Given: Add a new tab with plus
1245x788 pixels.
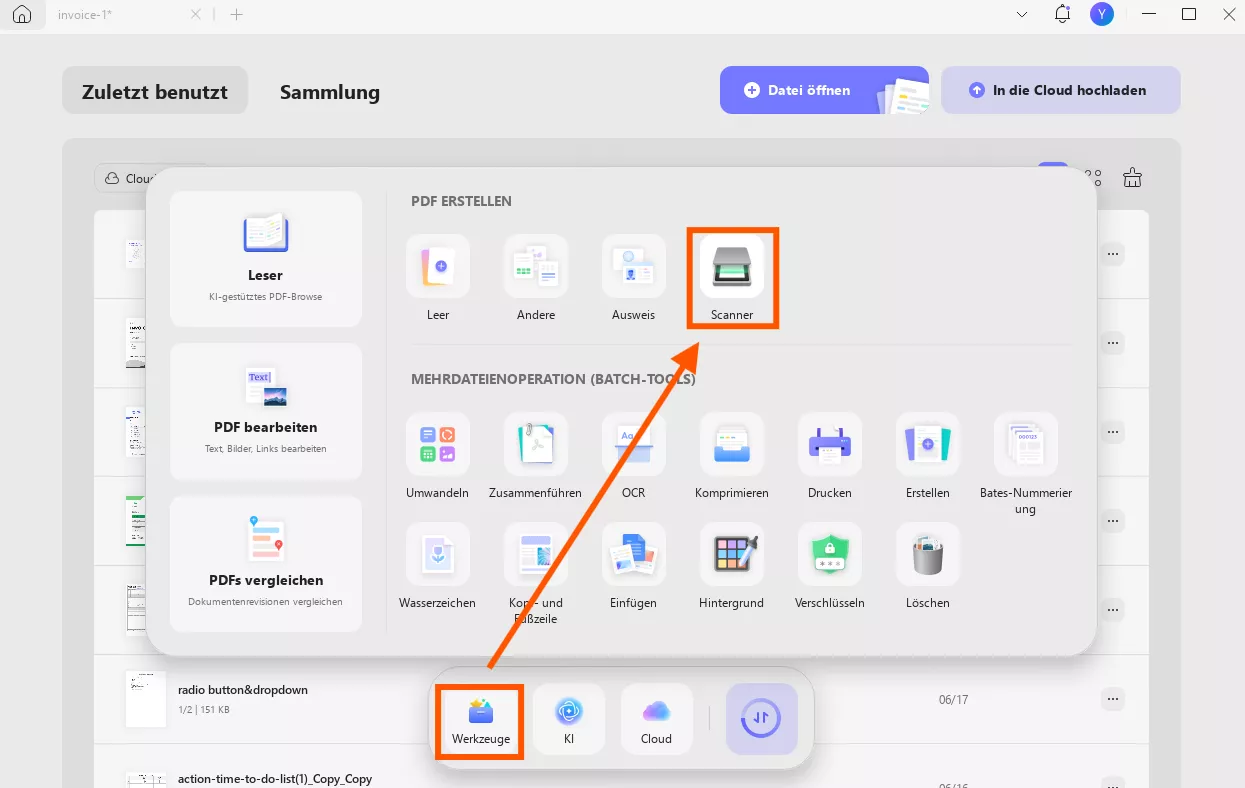Looking at the screenshot, I should (x=236, y=15).
